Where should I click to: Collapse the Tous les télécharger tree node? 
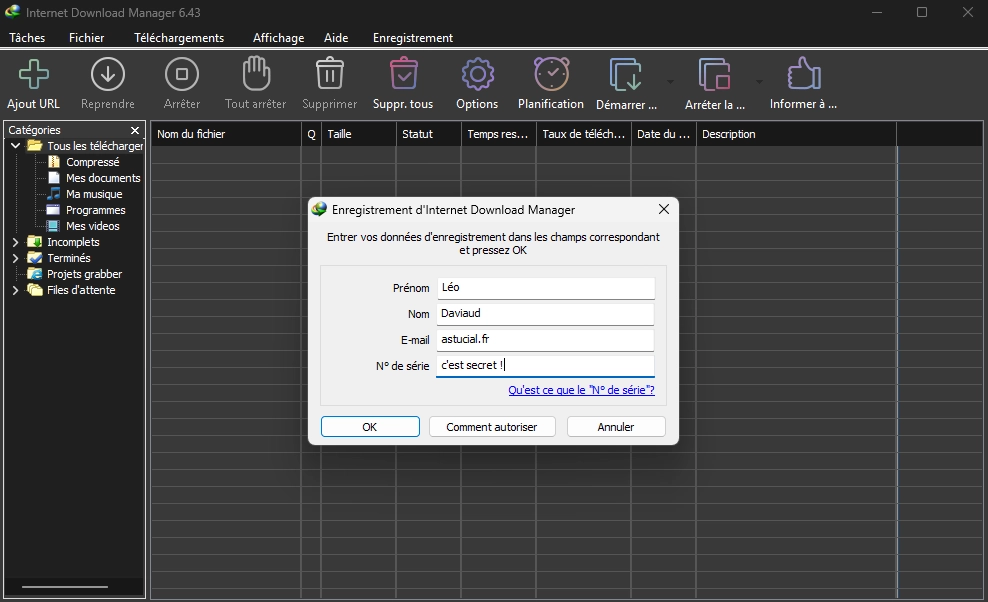click(15, 146)
